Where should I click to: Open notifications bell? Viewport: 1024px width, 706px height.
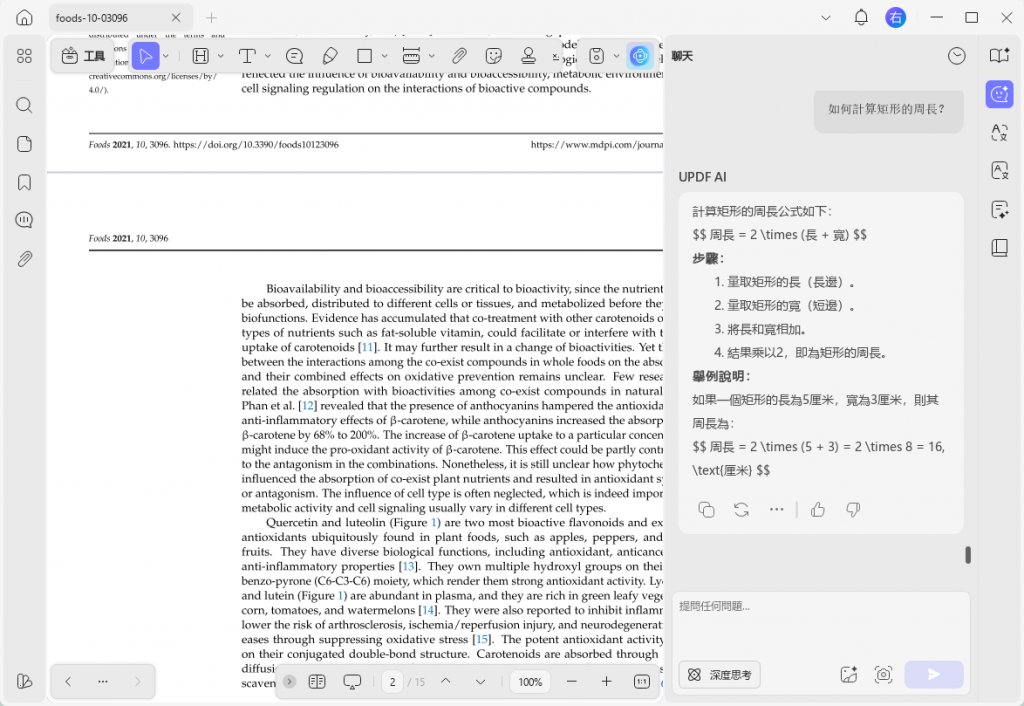pyautogui.click(x=861, y=18)
